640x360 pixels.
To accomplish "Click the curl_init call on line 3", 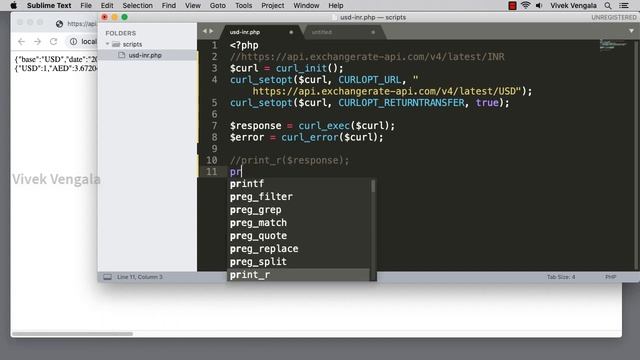I will coord(301,68).
